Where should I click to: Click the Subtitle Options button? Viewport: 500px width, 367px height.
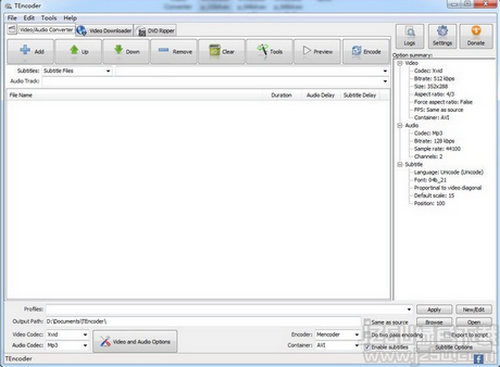[x=454, y=347]
